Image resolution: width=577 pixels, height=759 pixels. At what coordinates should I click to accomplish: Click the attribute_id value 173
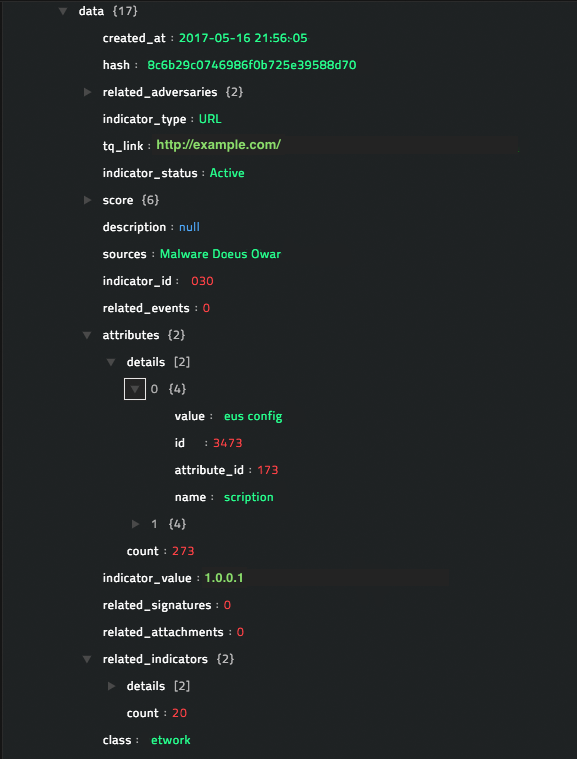pyautogui.click(x=268, y=470)
